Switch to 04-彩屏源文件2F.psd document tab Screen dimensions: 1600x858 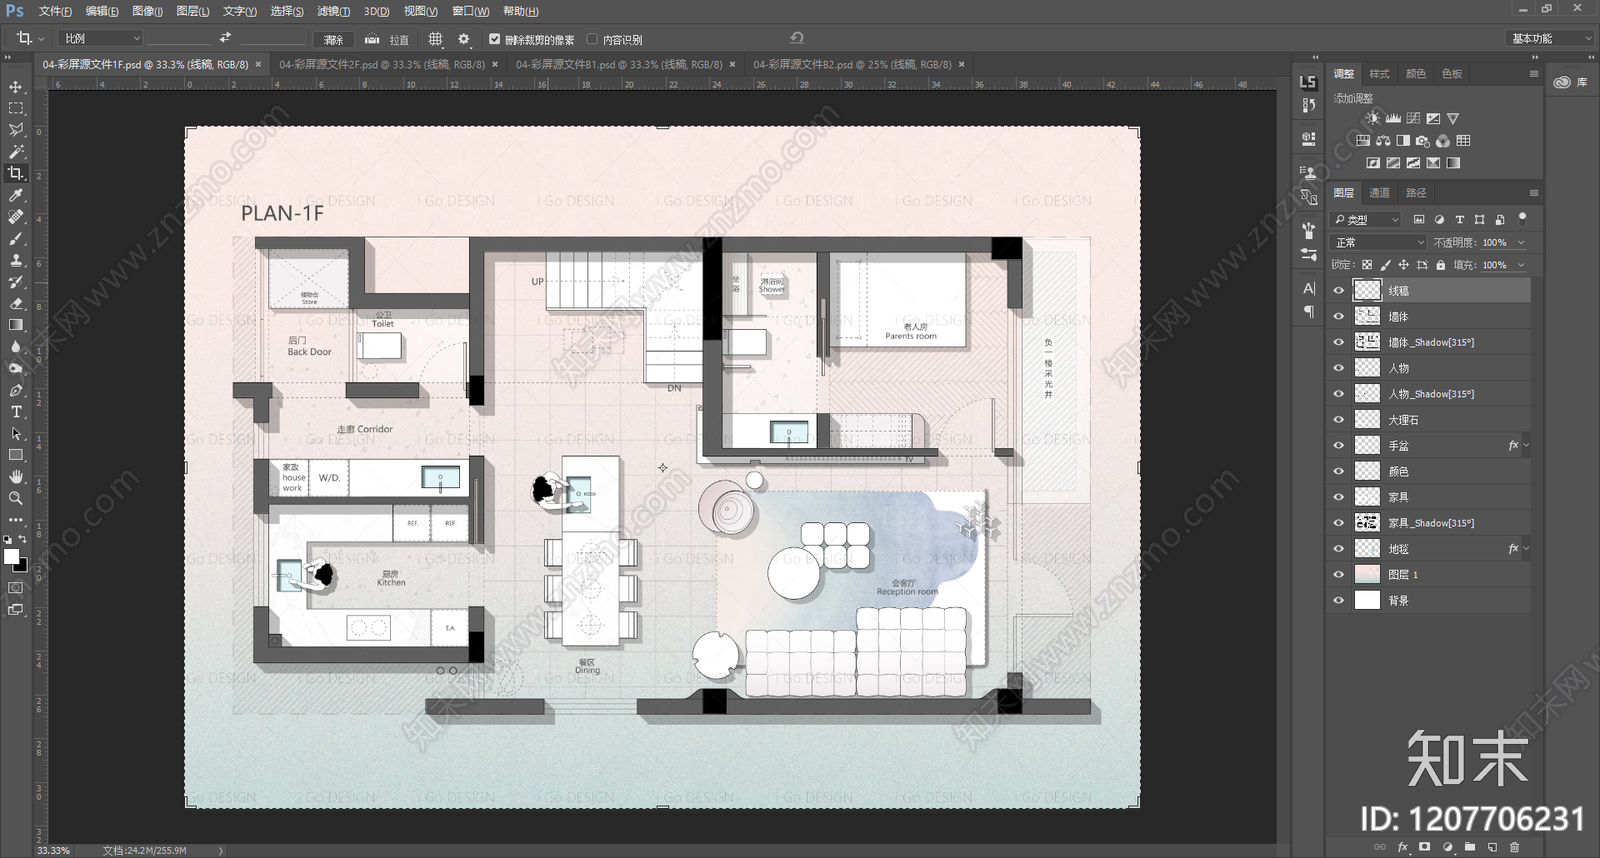coord(382,64)
